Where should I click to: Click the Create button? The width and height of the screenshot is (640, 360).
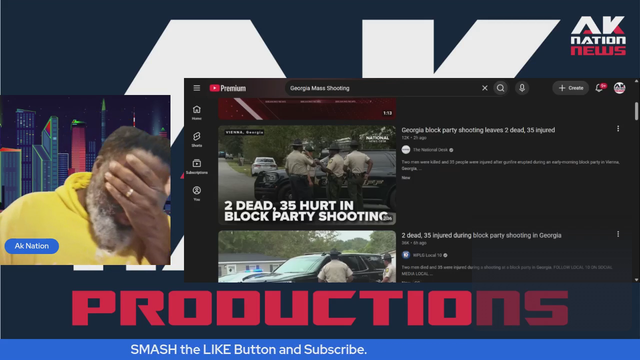[571, 88]
